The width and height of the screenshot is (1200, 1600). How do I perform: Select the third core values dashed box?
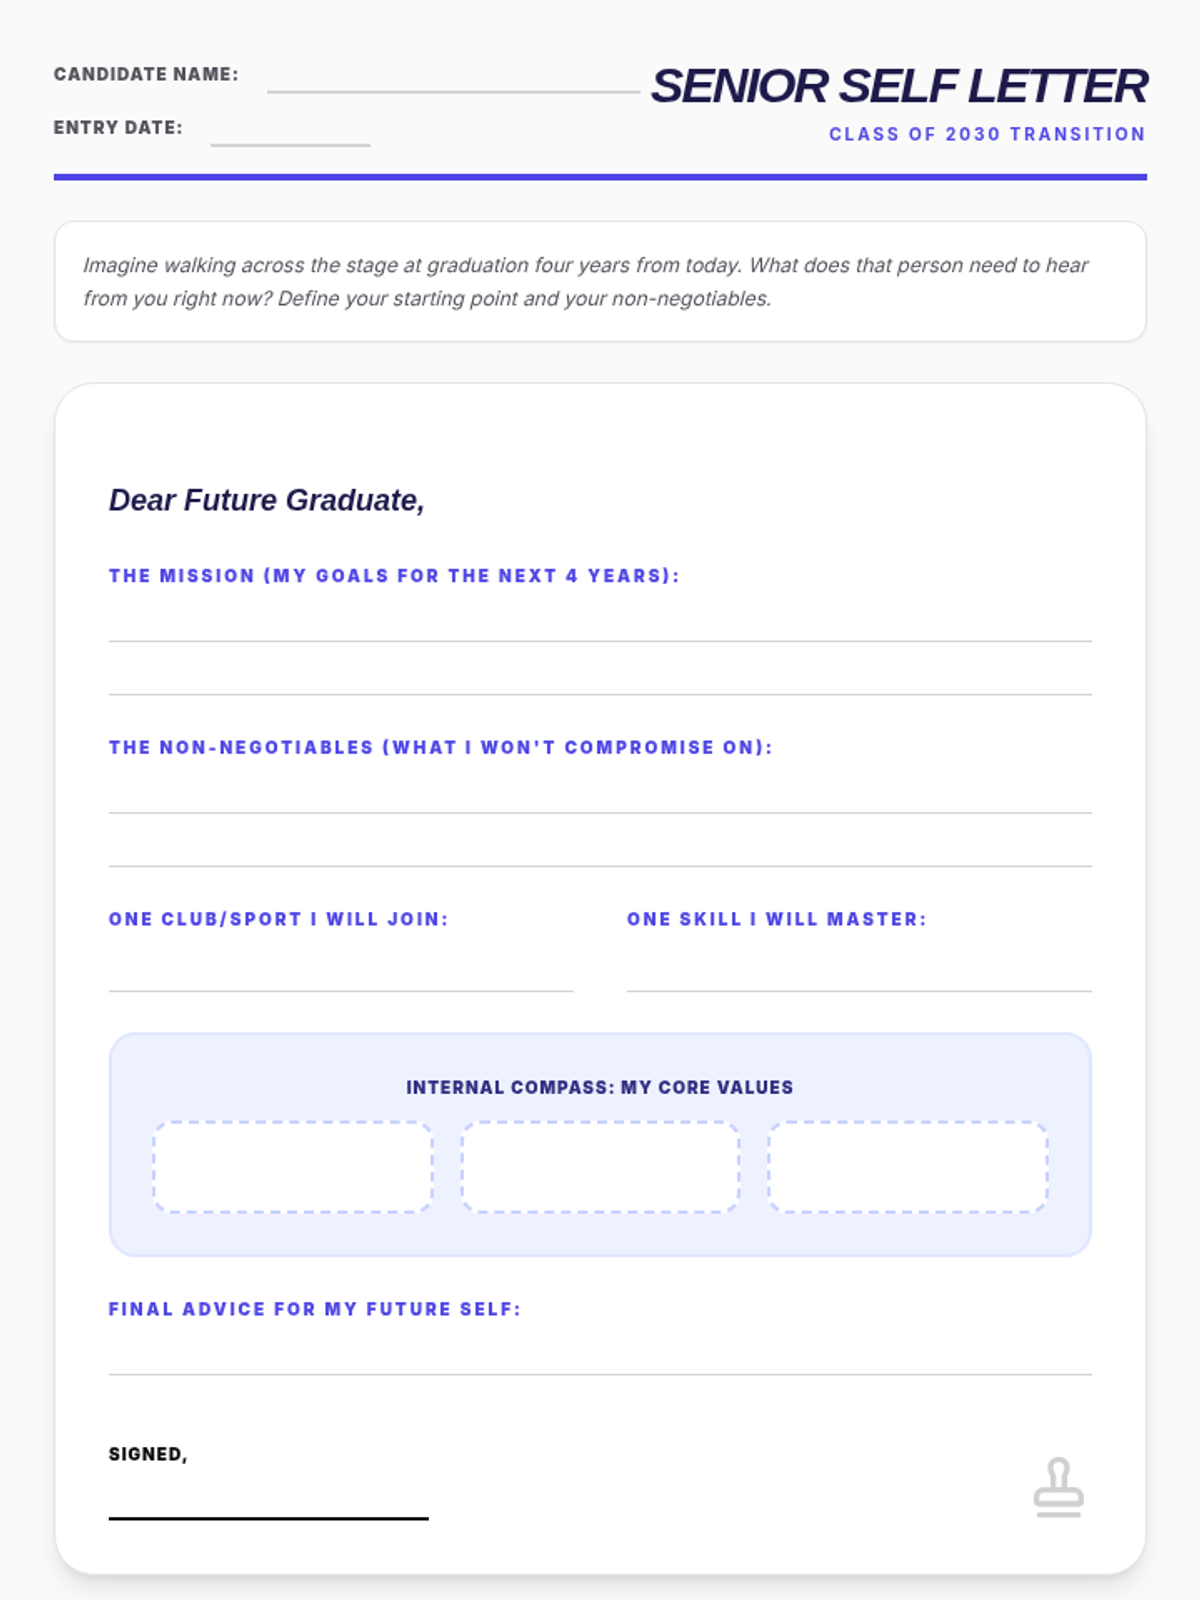click(x=907, y=1167)
